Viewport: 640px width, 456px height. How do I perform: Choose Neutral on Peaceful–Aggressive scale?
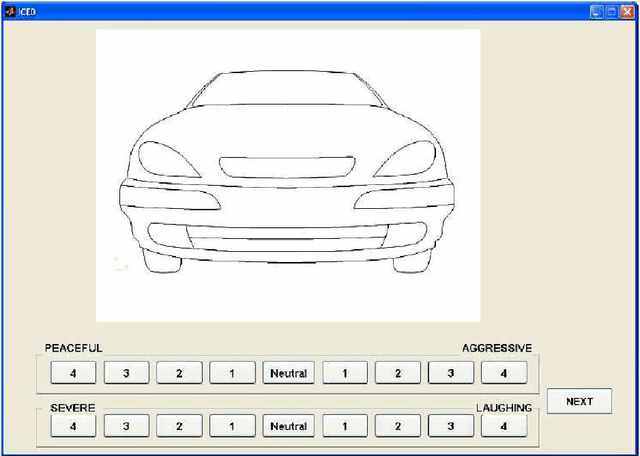pos(289,373)
